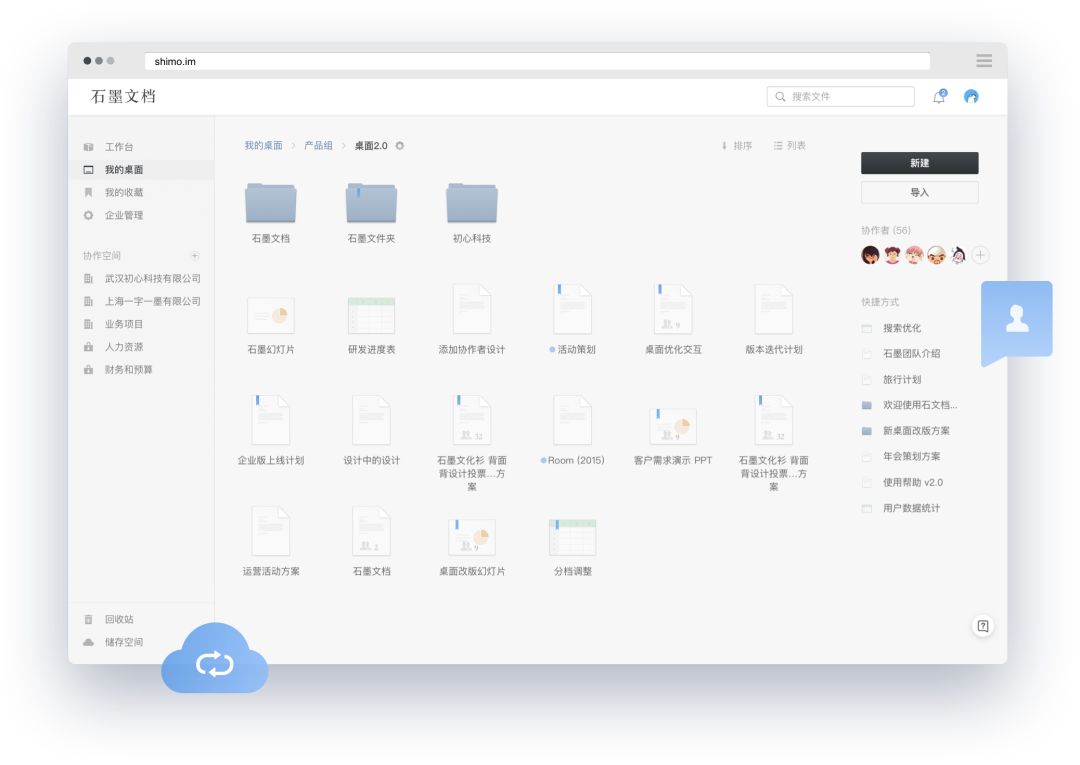Open the 年会策划方案 shortcut
This screenshot has height=765, width=1080.
tap(901, 456)
